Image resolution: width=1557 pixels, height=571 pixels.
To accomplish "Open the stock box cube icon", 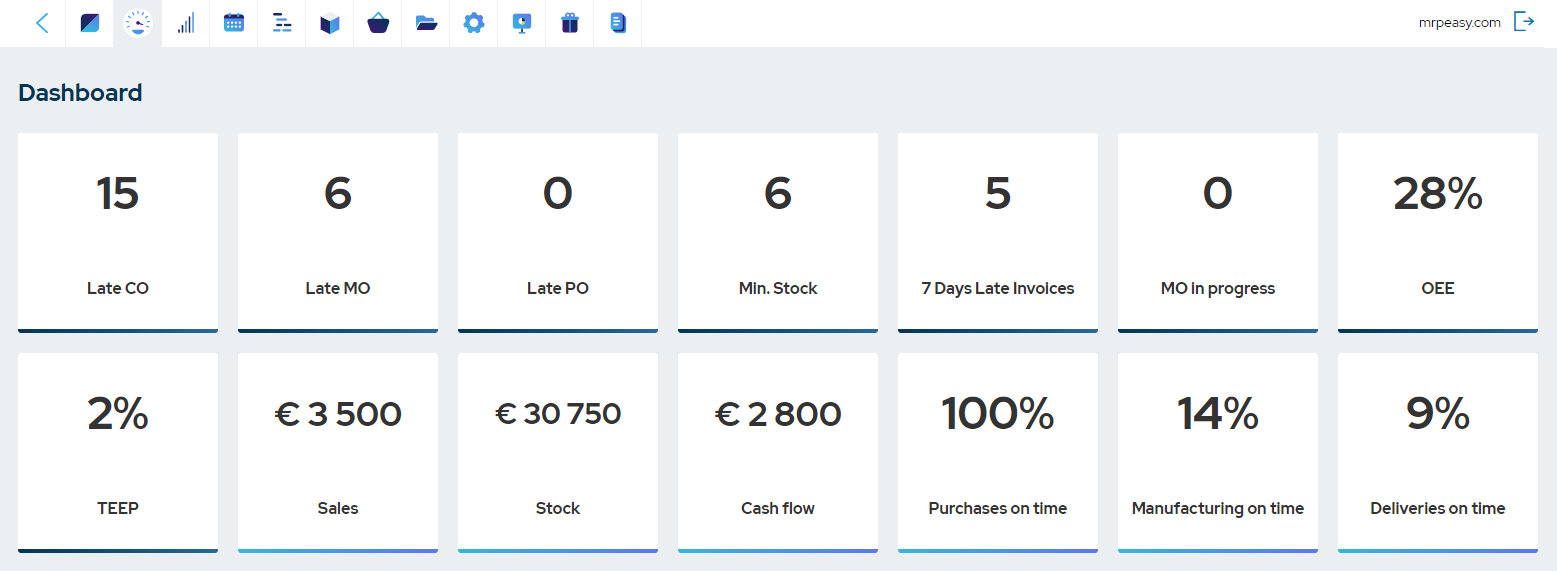I will (x=330, y=23).
